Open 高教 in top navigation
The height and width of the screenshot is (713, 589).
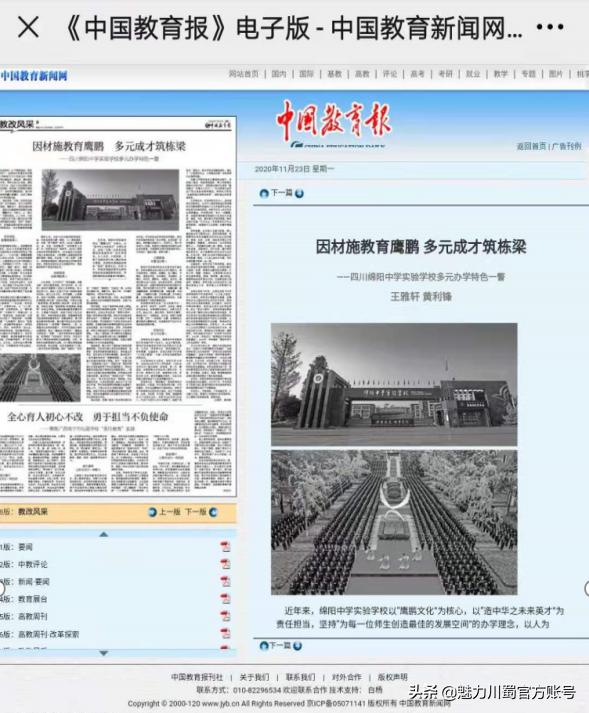[362, 74]
